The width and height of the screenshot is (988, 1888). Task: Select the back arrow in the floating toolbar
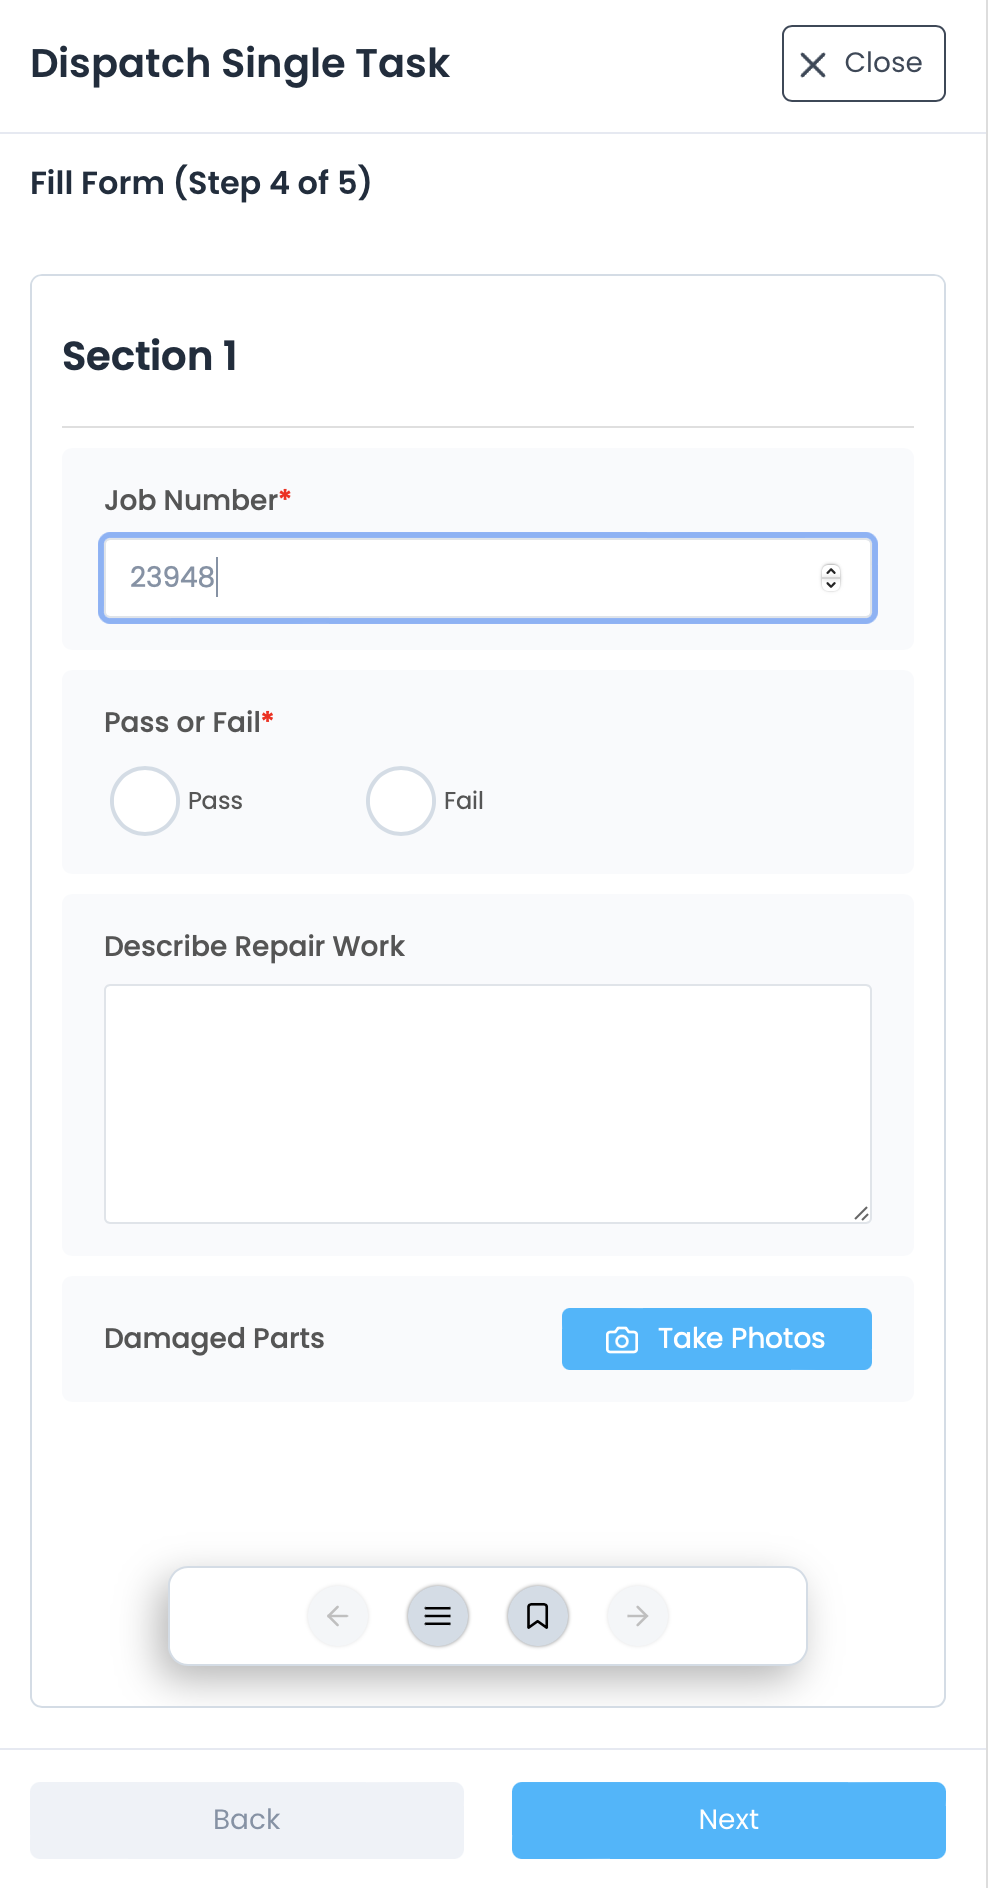337,1615
